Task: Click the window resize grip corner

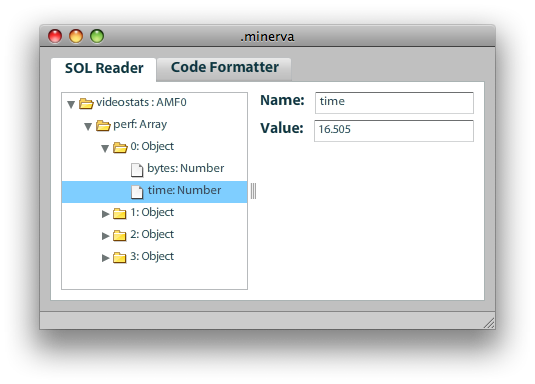Action: tap(489, 323)
